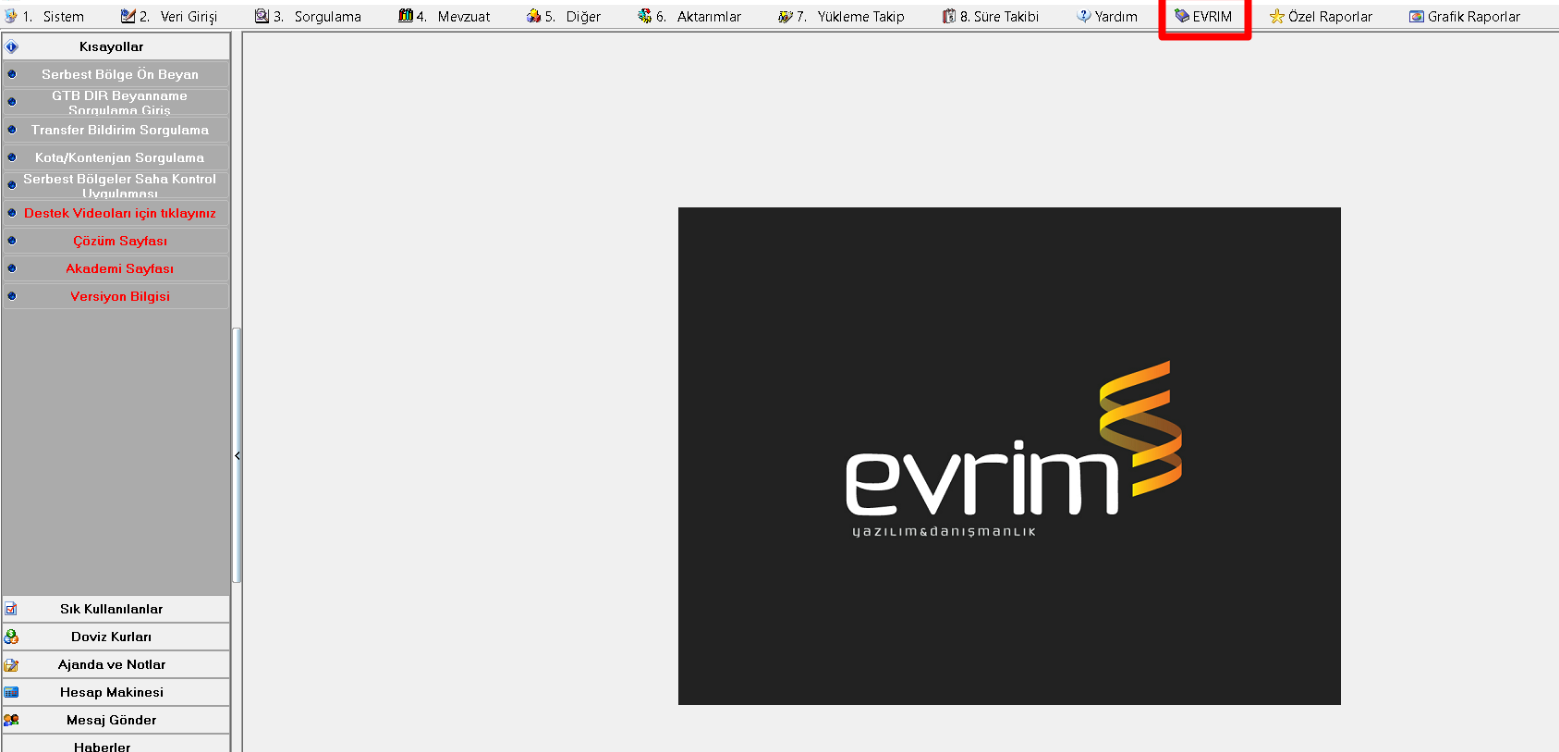The image size is (1559, 752).
Task: Expand the Haberler section
Action: pyautogui.click(x=116, y=745)
